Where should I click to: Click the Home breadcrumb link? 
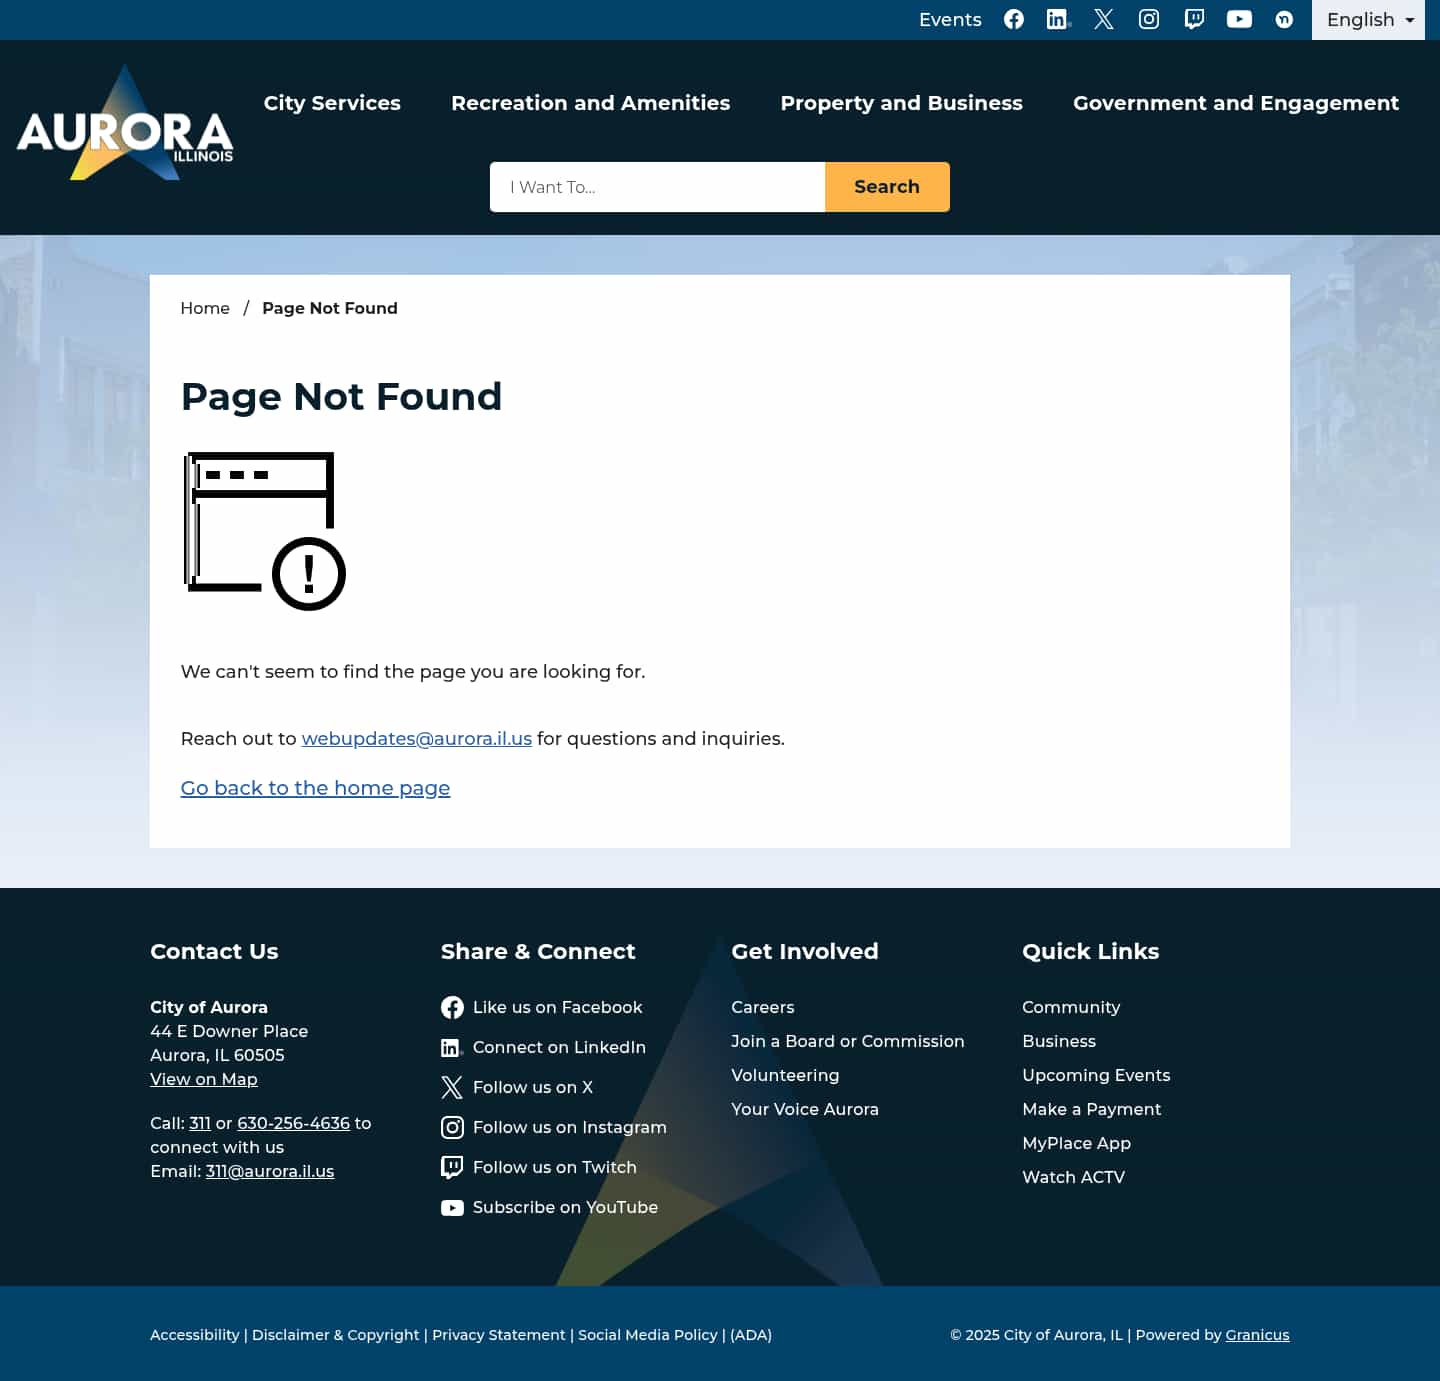(205, 308)
